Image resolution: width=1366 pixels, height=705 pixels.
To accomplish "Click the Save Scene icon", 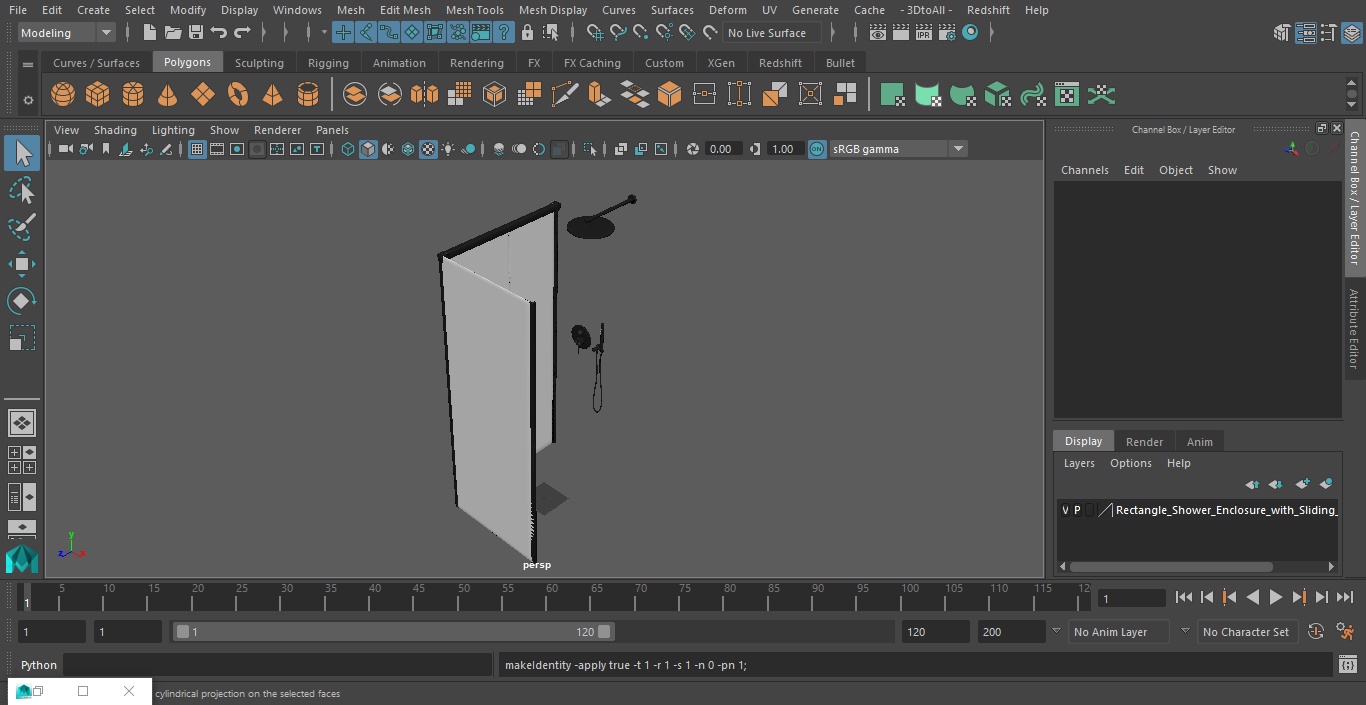I will click(x=196, y=33).
